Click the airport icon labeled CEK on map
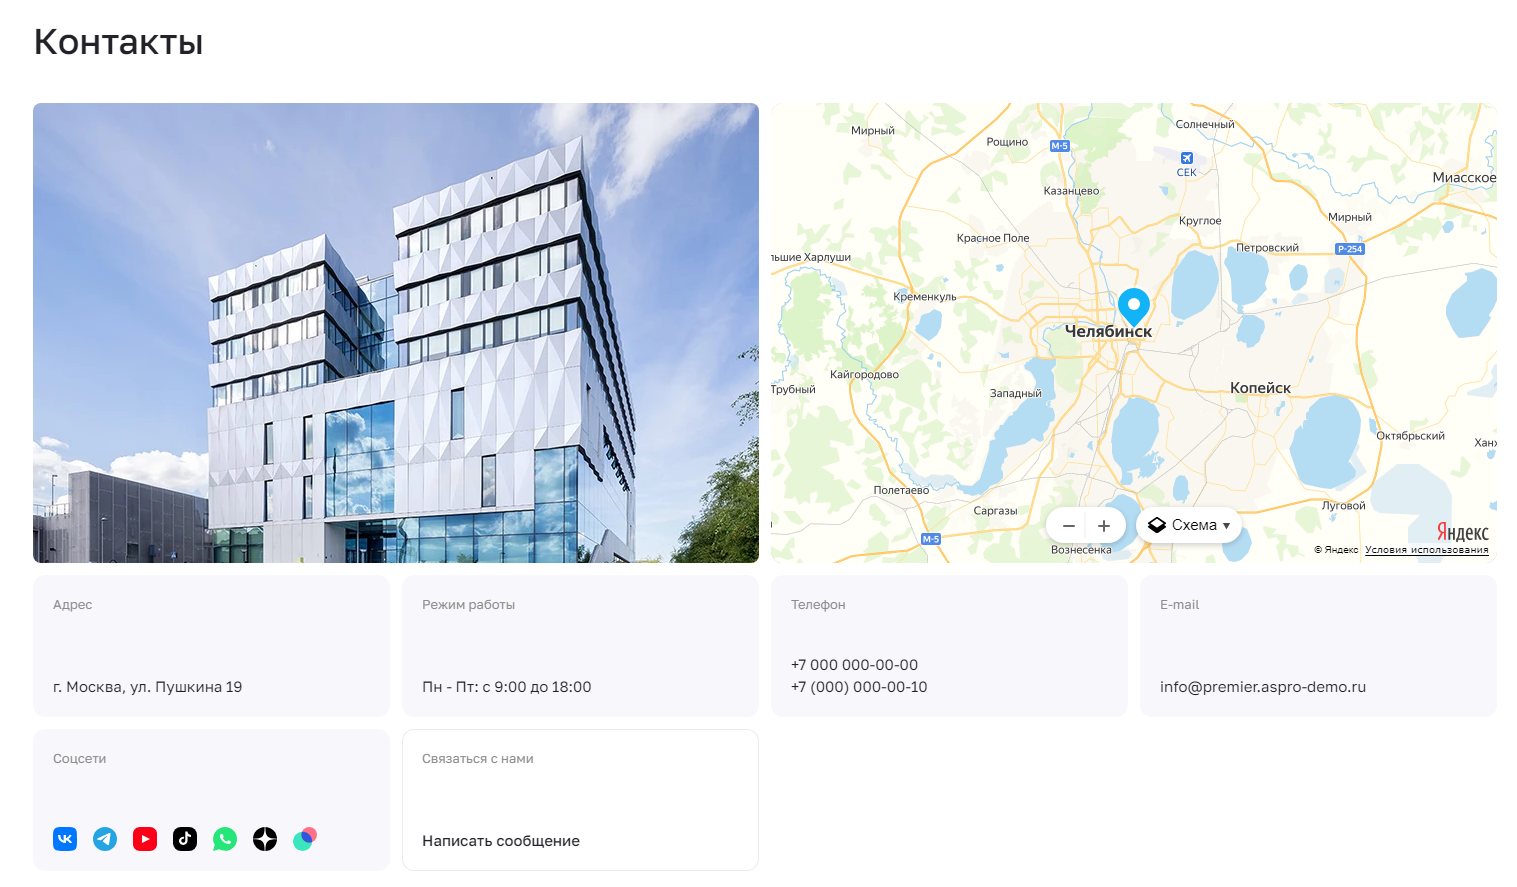 (1187, 158)
